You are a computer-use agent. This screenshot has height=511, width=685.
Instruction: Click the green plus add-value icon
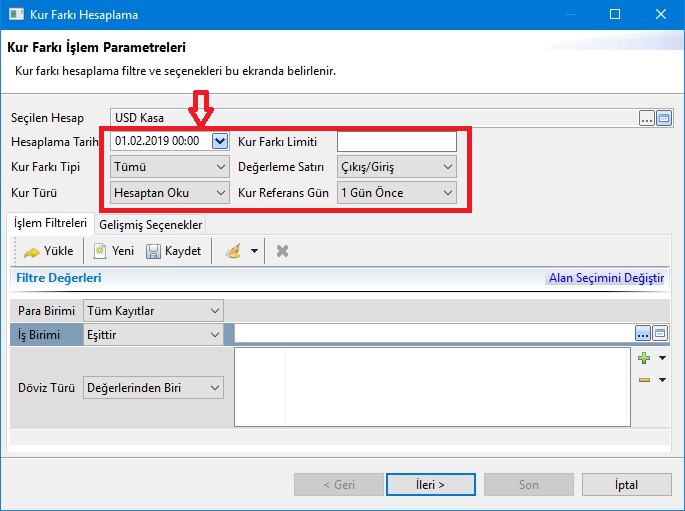point(644,357)
